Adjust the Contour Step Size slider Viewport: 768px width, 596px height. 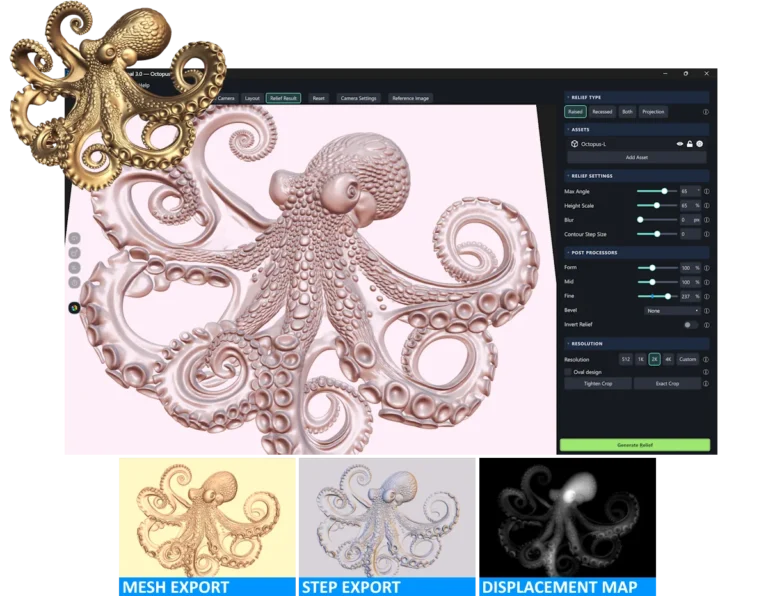pos(656,234)
